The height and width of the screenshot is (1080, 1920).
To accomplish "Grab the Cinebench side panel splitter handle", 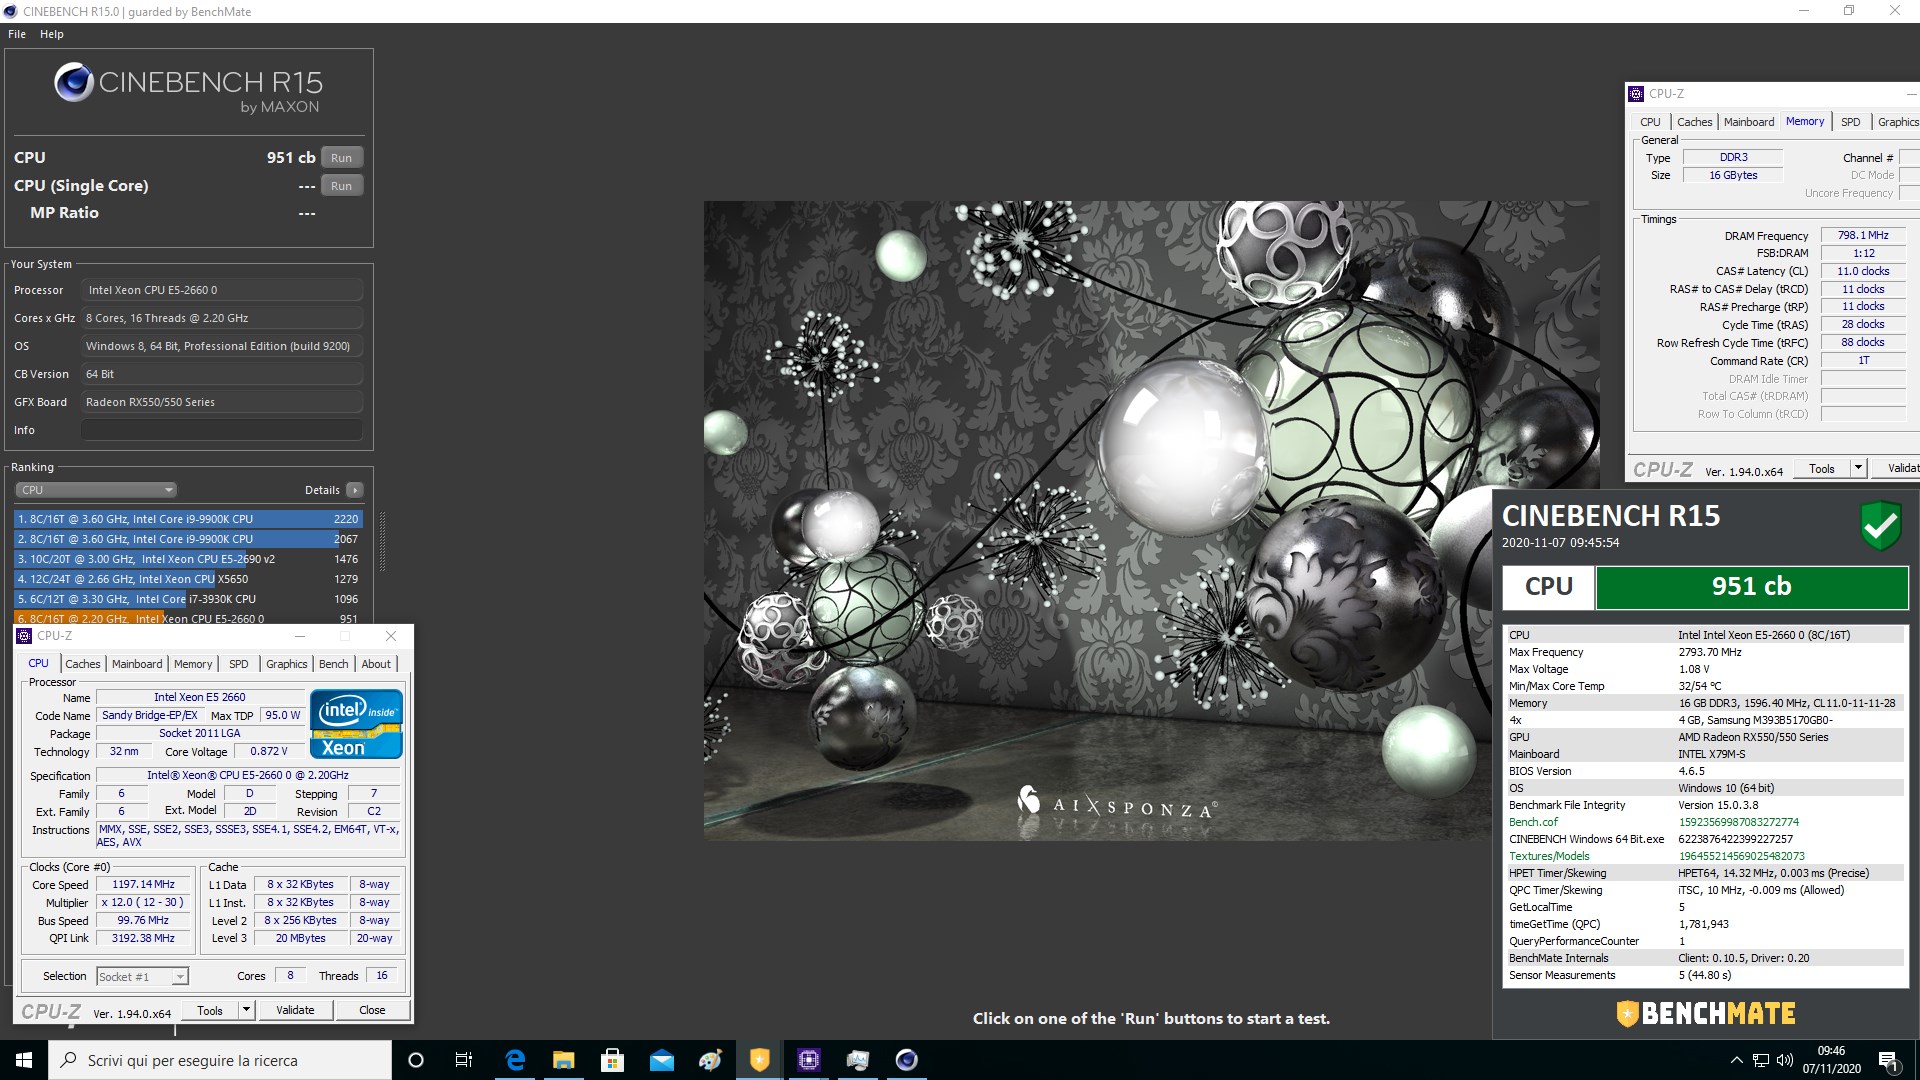I will pyautogui.click(x=381, y=540).
